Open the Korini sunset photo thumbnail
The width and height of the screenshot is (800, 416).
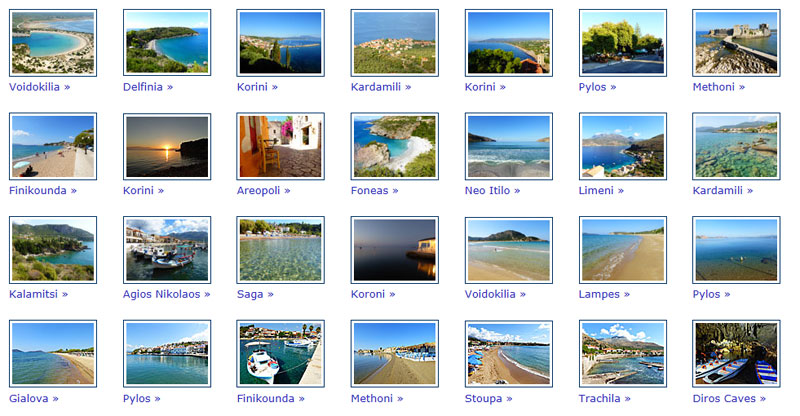click(167, 146)
